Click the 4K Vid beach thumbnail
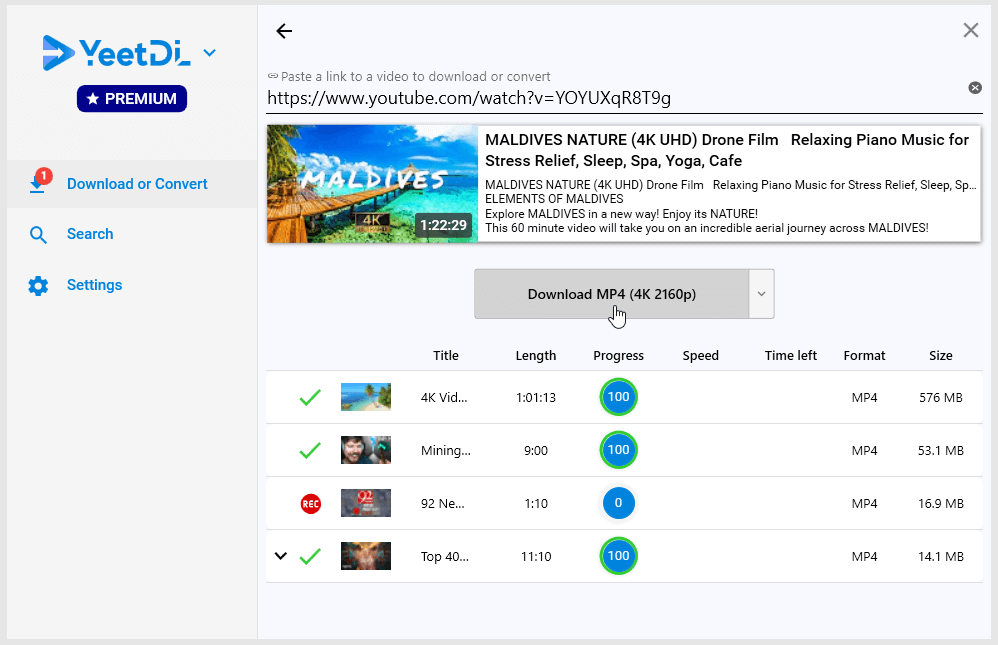998x645 pixels. coord(366,397)
